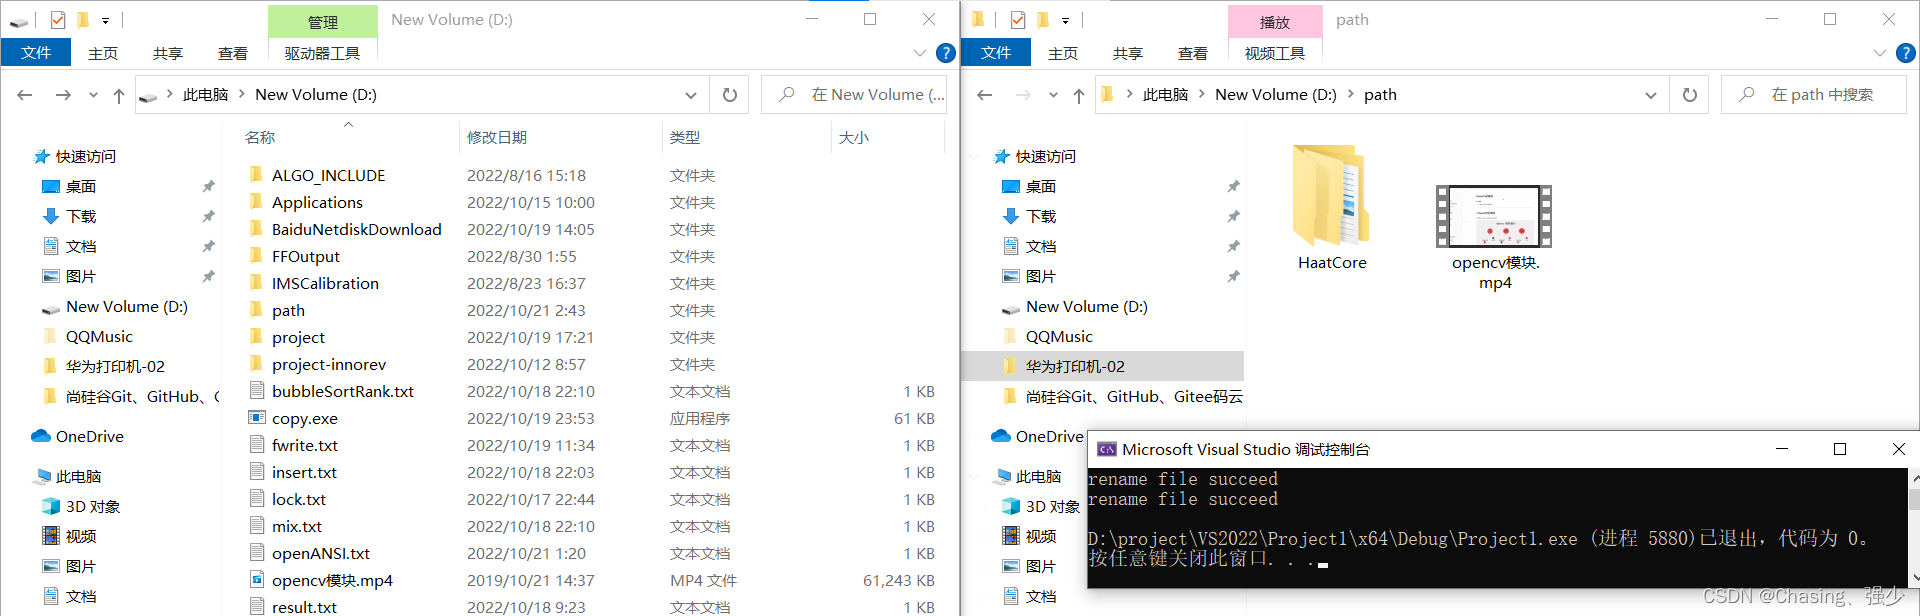Select ALGO_INCLUDE folder icon

256,175
